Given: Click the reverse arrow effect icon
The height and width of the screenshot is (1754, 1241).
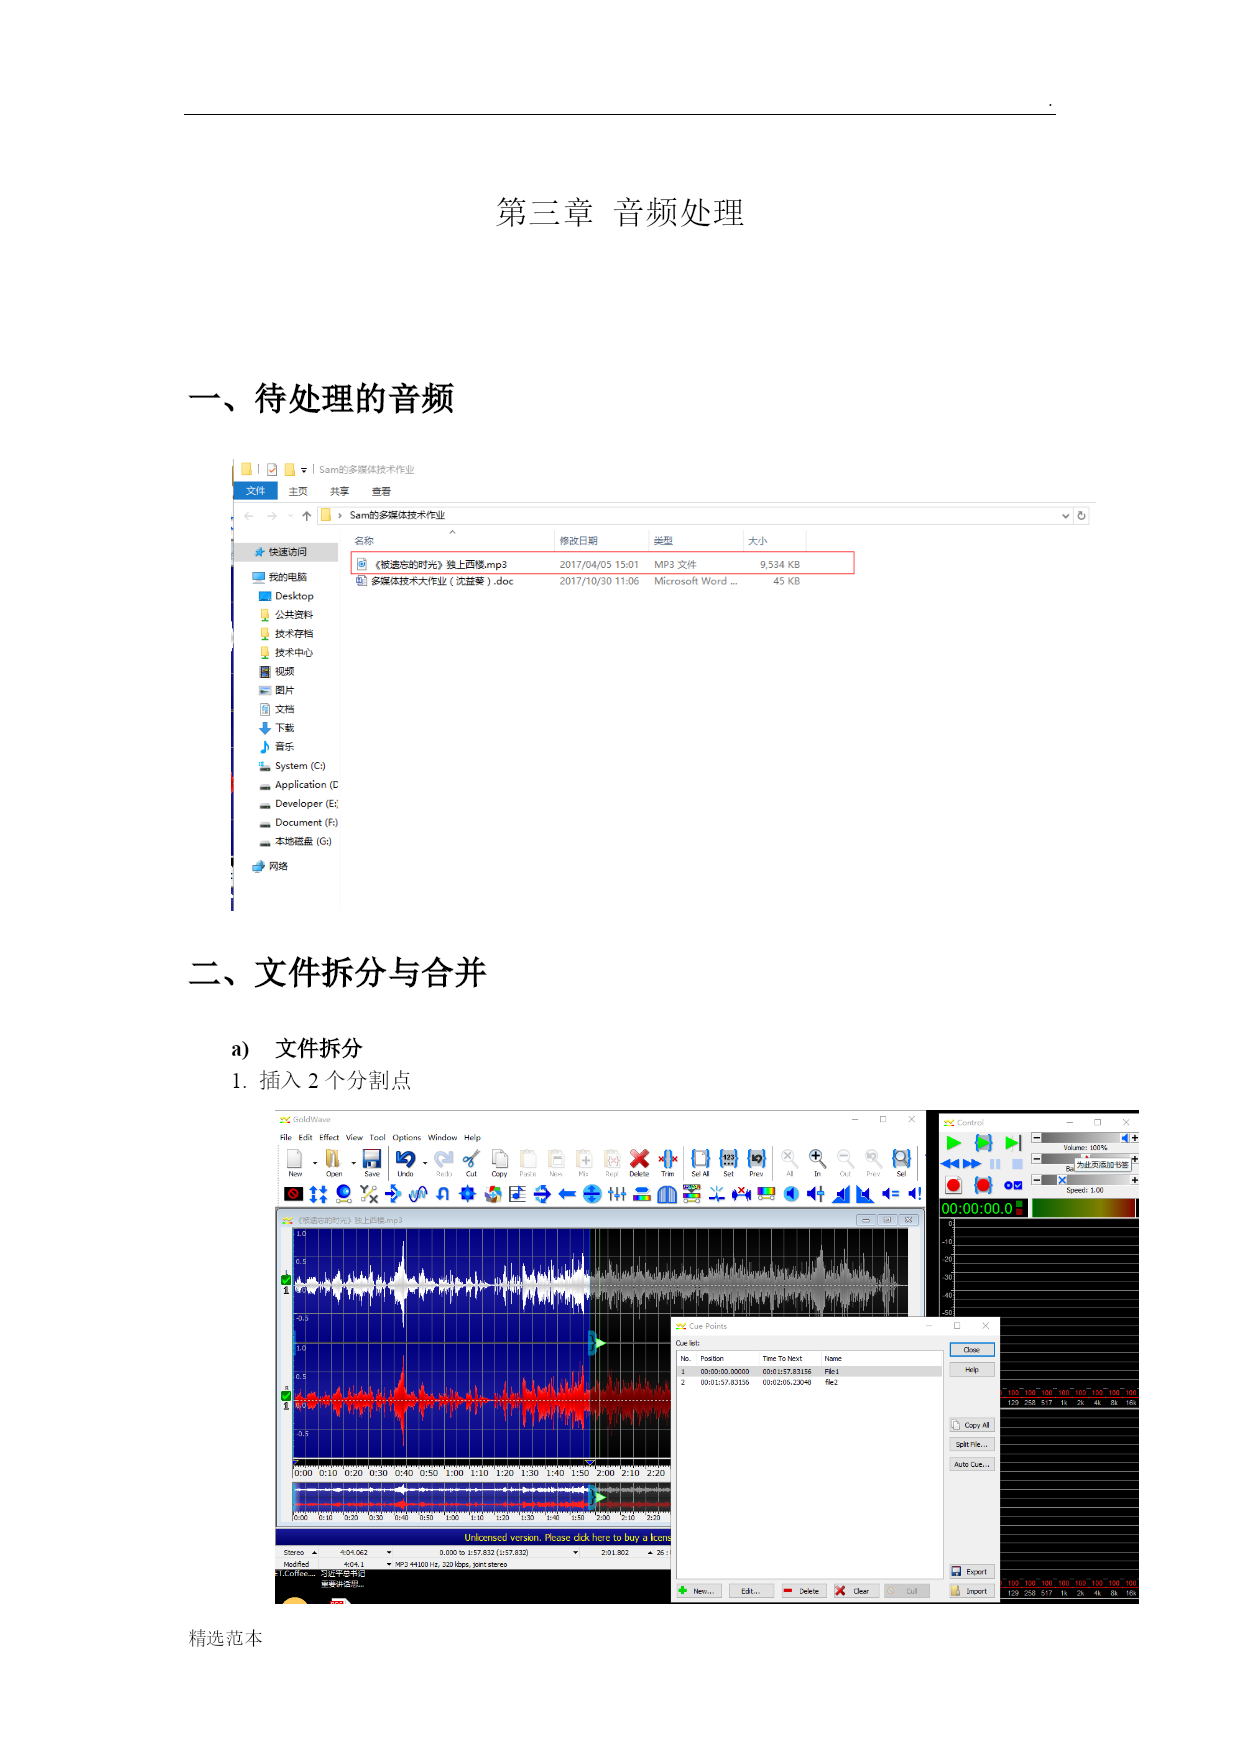Looking at the screenshot, I should [567, 1194].
